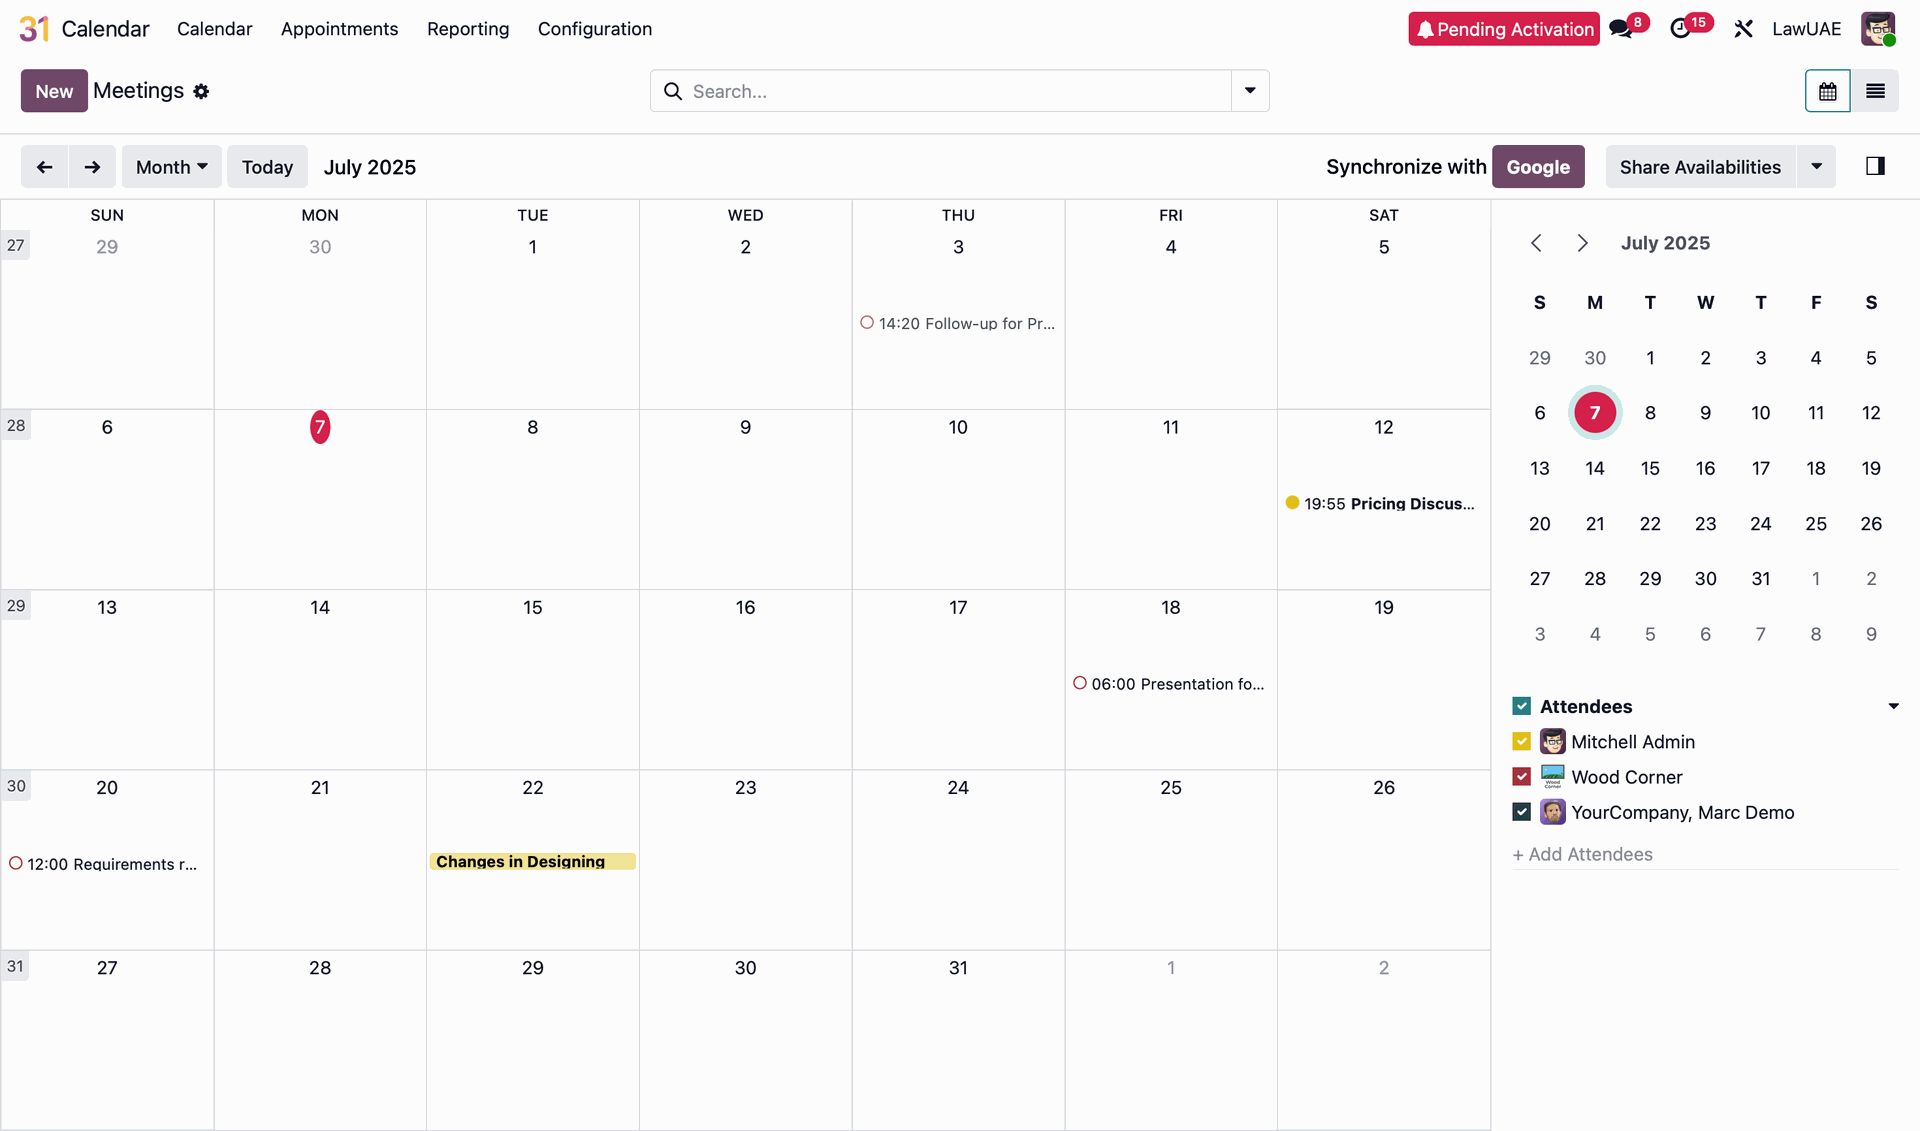Open the messages chat icon

tap(1621, 29)
